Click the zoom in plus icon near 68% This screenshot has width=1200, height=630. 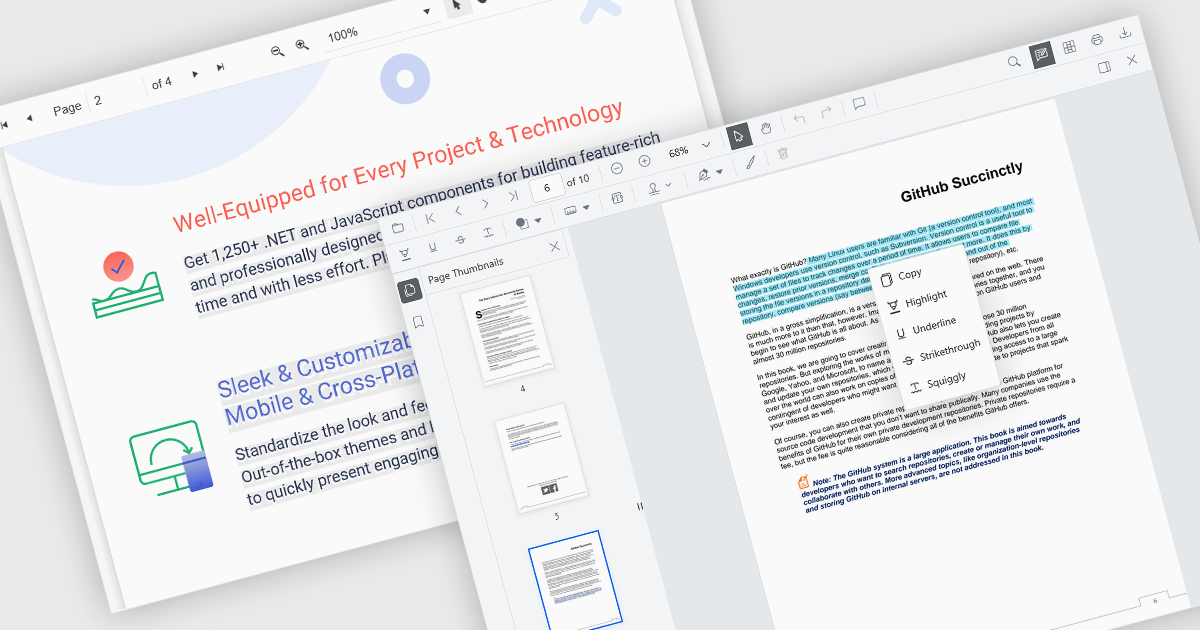pyautogui.click(x=644, y=161)
